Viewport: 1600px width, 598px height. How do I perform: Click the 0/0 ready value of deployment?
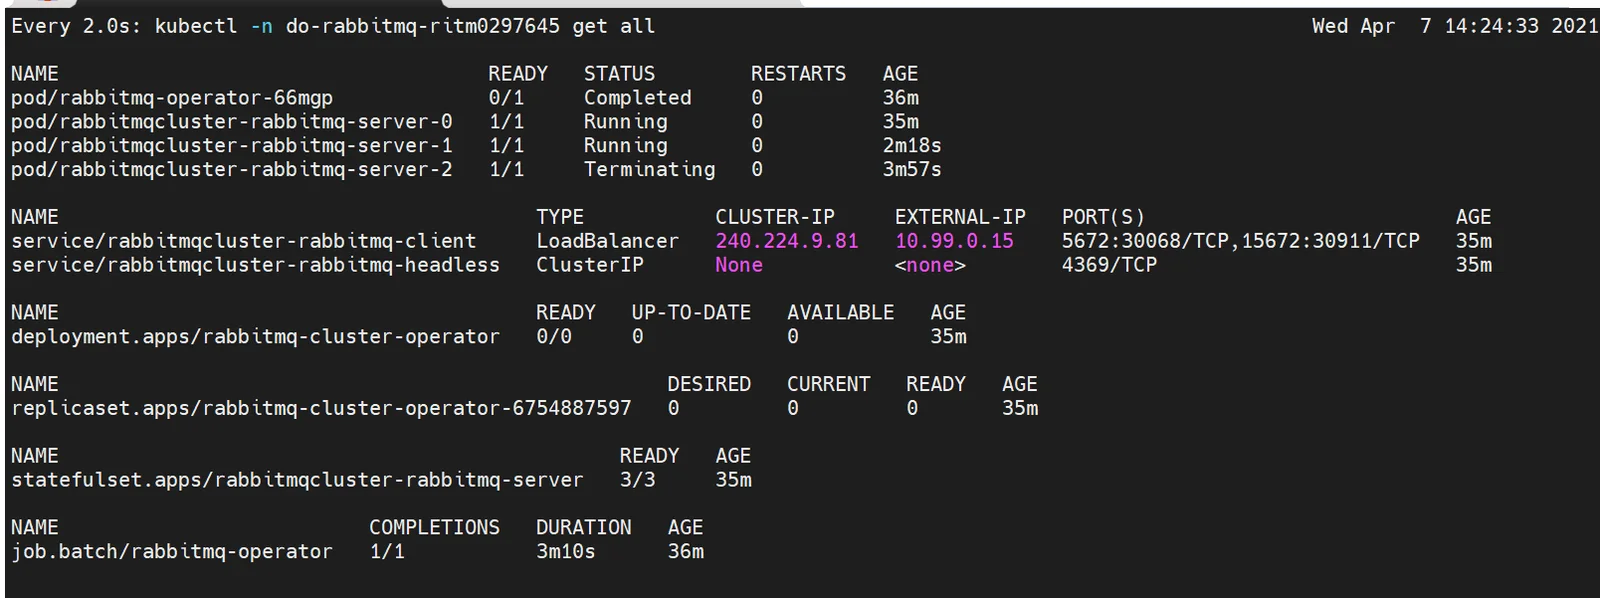[x=554, y=337]
